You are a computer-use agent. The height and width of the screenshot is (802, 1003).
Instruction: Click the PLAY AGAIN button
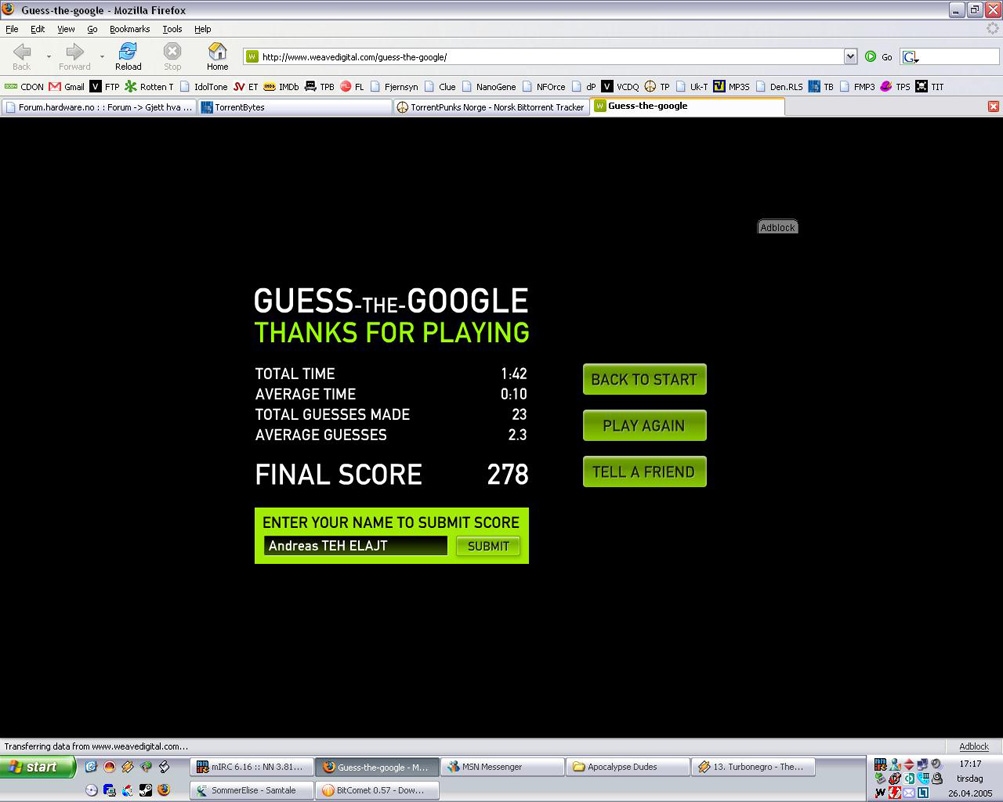(x=645, y=425)
